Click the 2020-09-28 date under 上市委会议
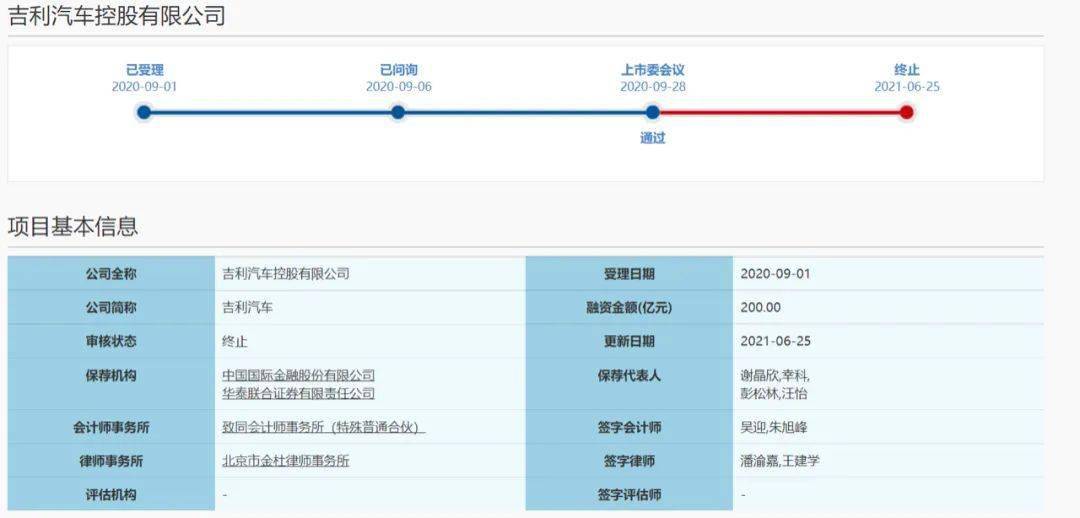This screenshot has height=518, width=1080. point(653,87)
